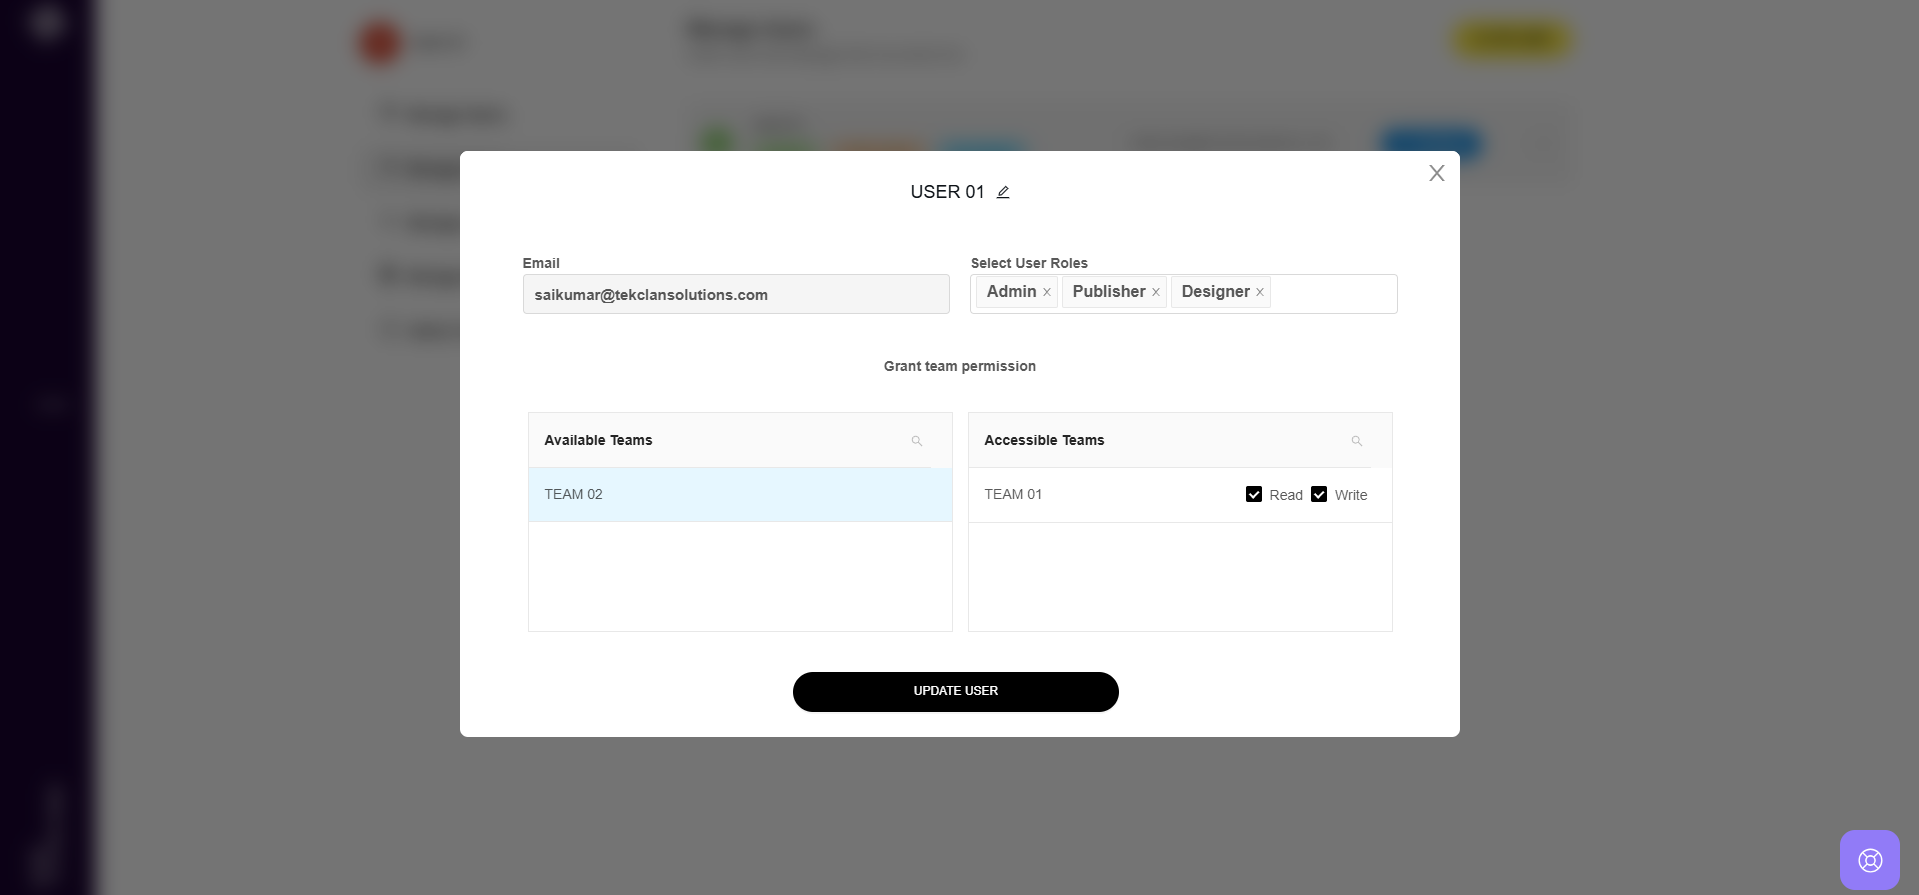Click the USER 01 title text
1919x895 pixels.
point(947,192)
